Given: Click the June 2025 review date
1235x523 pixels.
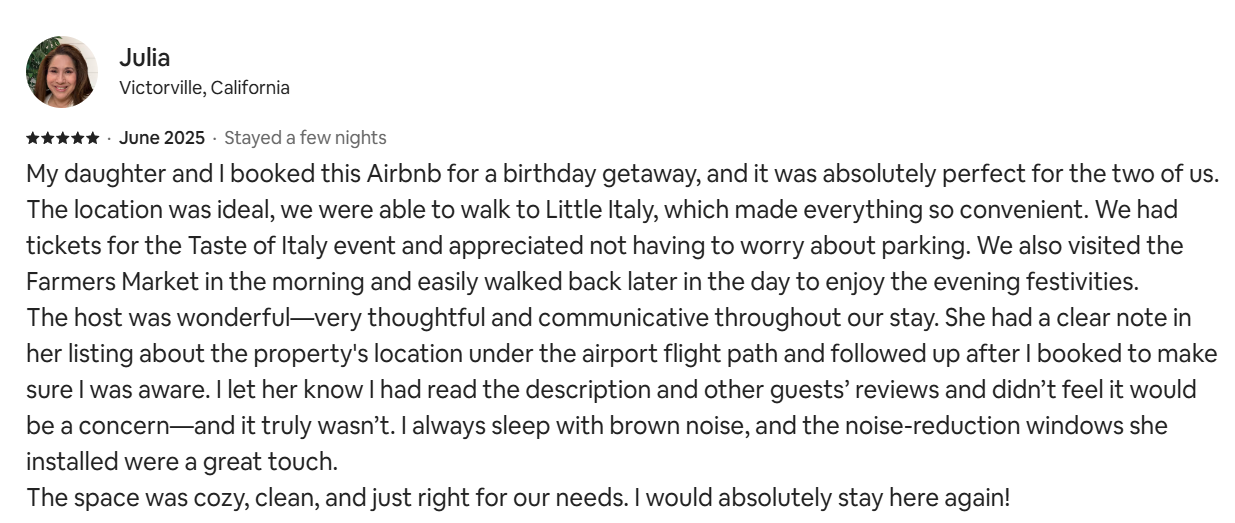Looking at the screenshot, I should click(x=161, y=138).
